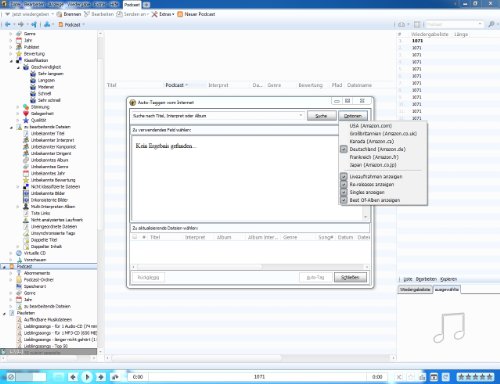Select Abonnements under Podcast
The width and height of the screenshot is (500, 384).
point(37,273)
